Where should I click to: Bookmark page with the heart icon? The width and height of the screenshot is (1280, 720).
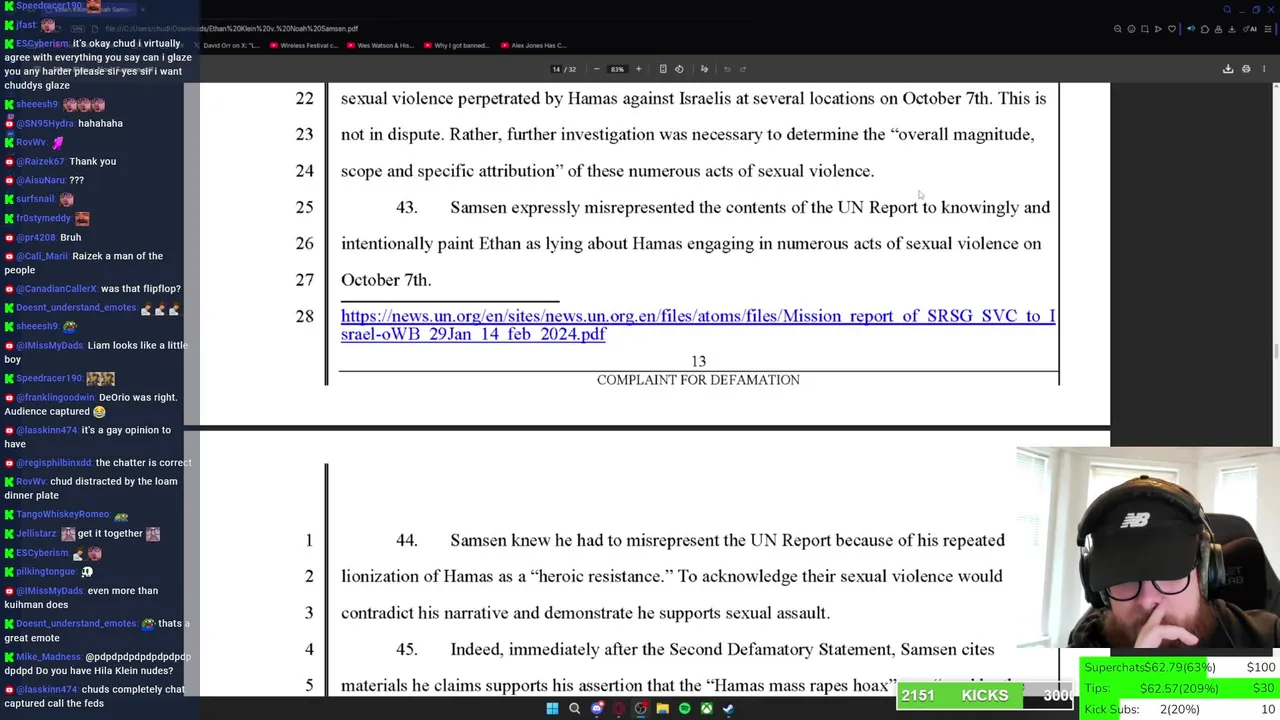[x=1172, y=29]
